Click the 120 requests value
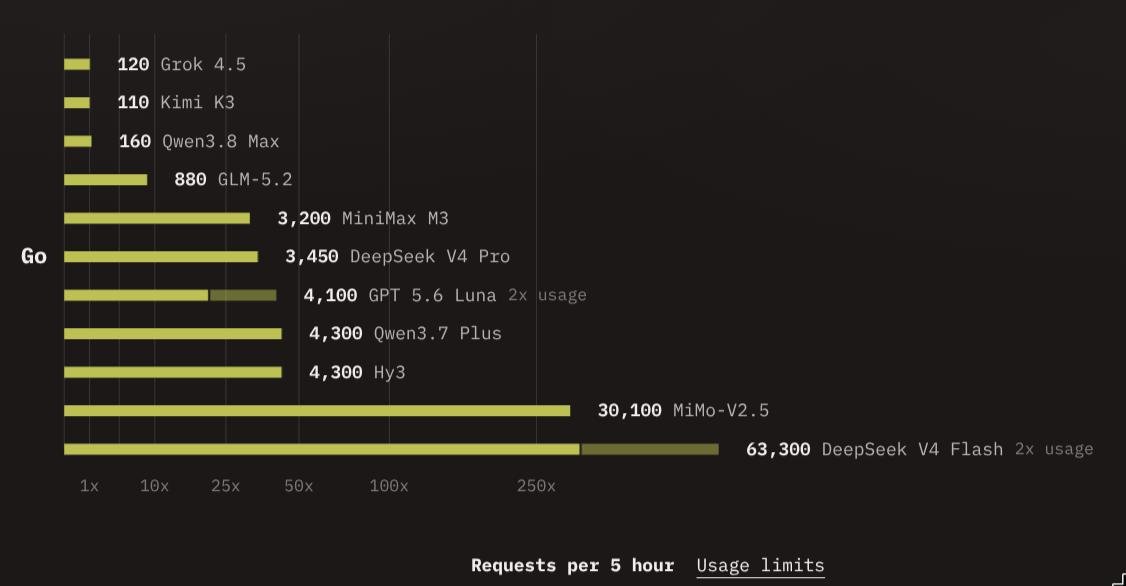Image resolution: width=1126 pixels, height=586 pixels. pos(134,65)
